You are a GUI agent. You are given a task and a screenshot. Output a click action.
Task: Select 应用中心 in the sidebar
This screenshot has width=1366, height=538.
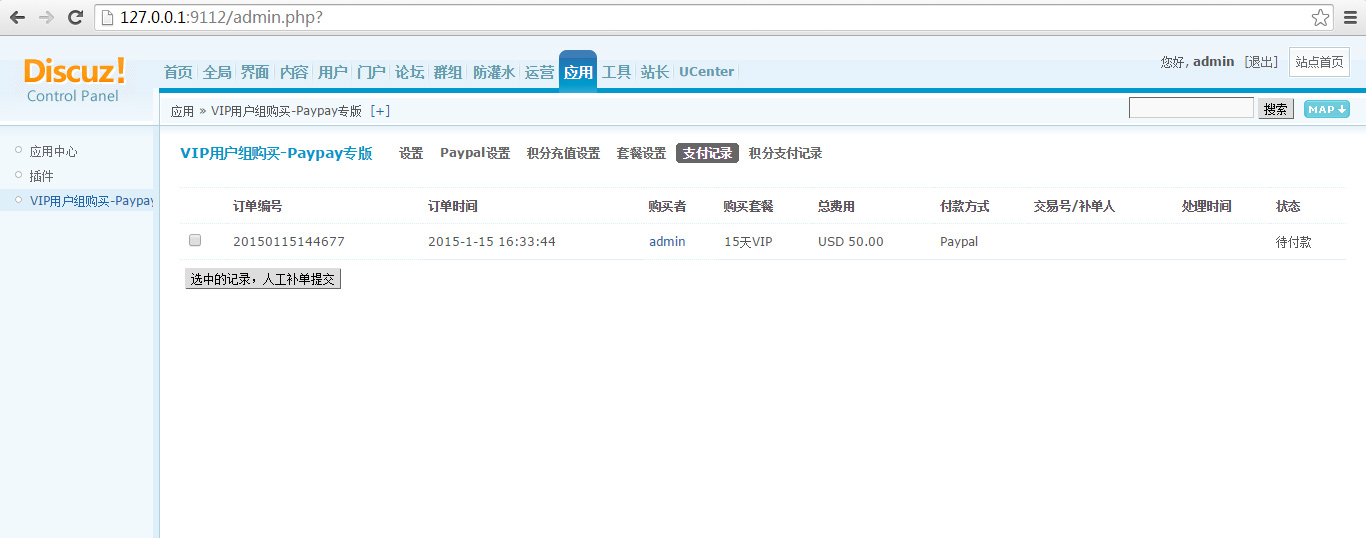[x=53, y=152]
